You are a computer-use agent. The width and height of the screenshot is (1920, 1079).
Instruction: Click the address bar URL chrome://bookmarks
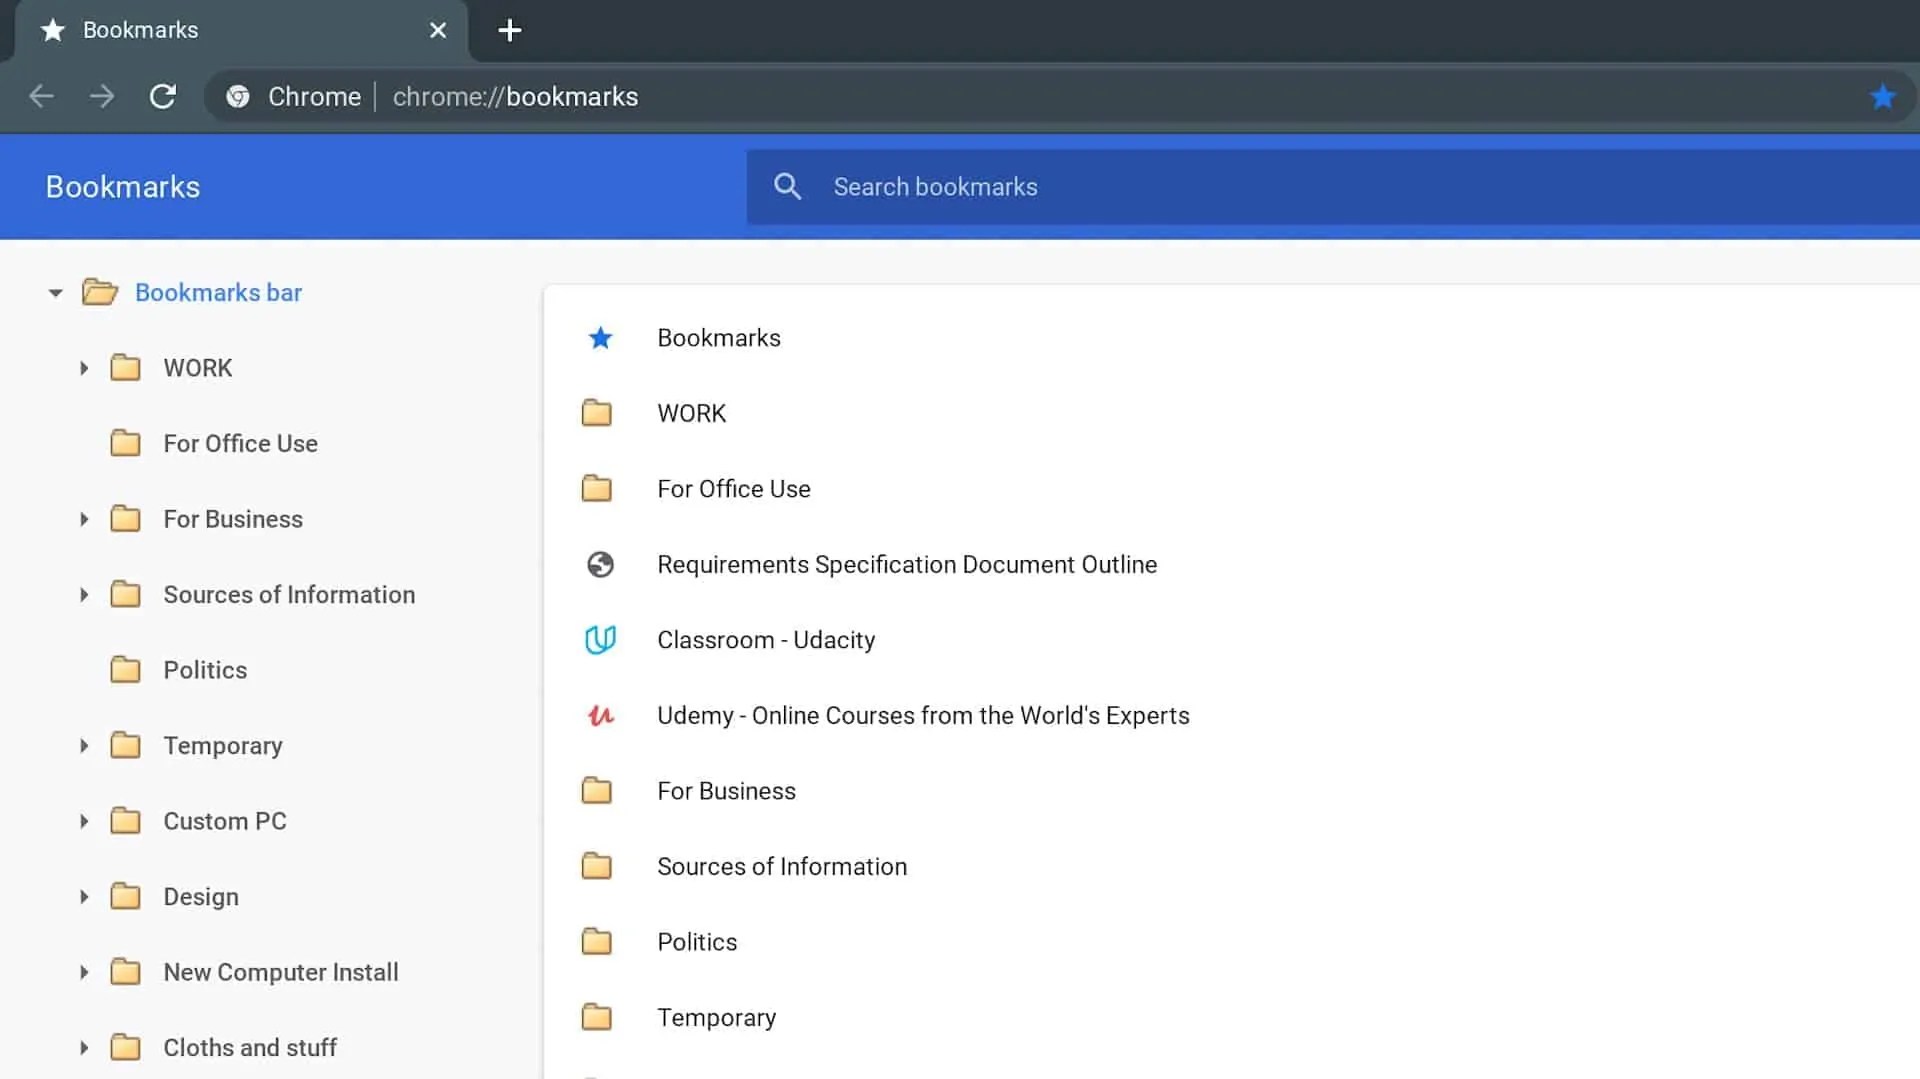[514, 96]
